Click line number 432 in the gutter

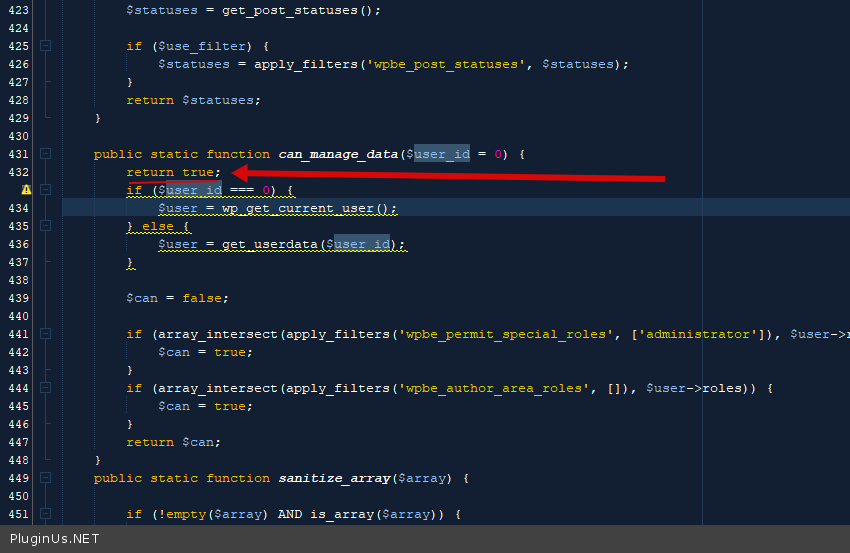click(17, 172)
